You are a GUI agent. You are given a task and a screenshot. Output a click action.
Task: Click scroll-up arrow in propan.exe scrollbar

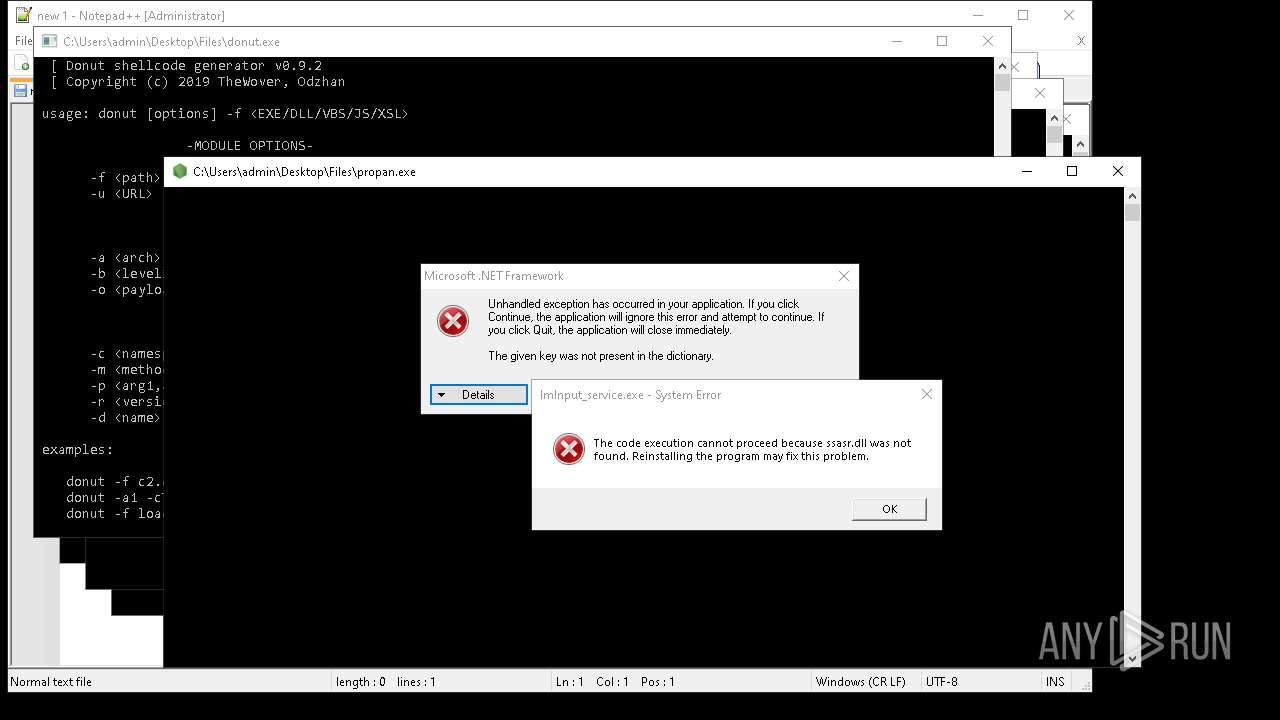(1132, 195)
